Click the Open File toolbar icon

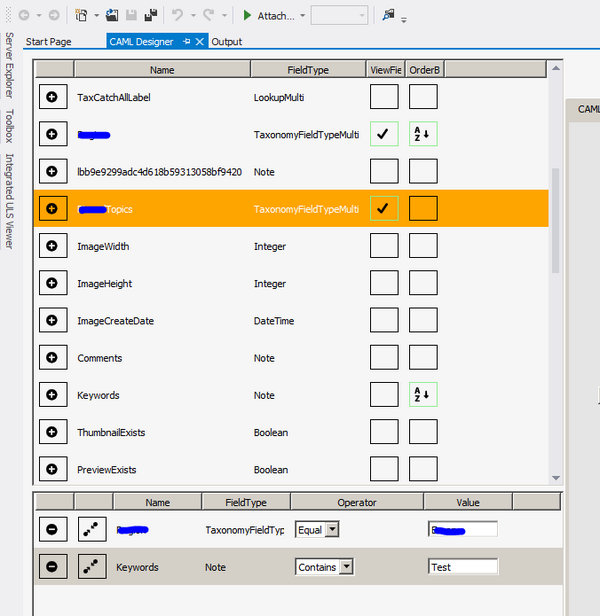(x=113, y=16)
